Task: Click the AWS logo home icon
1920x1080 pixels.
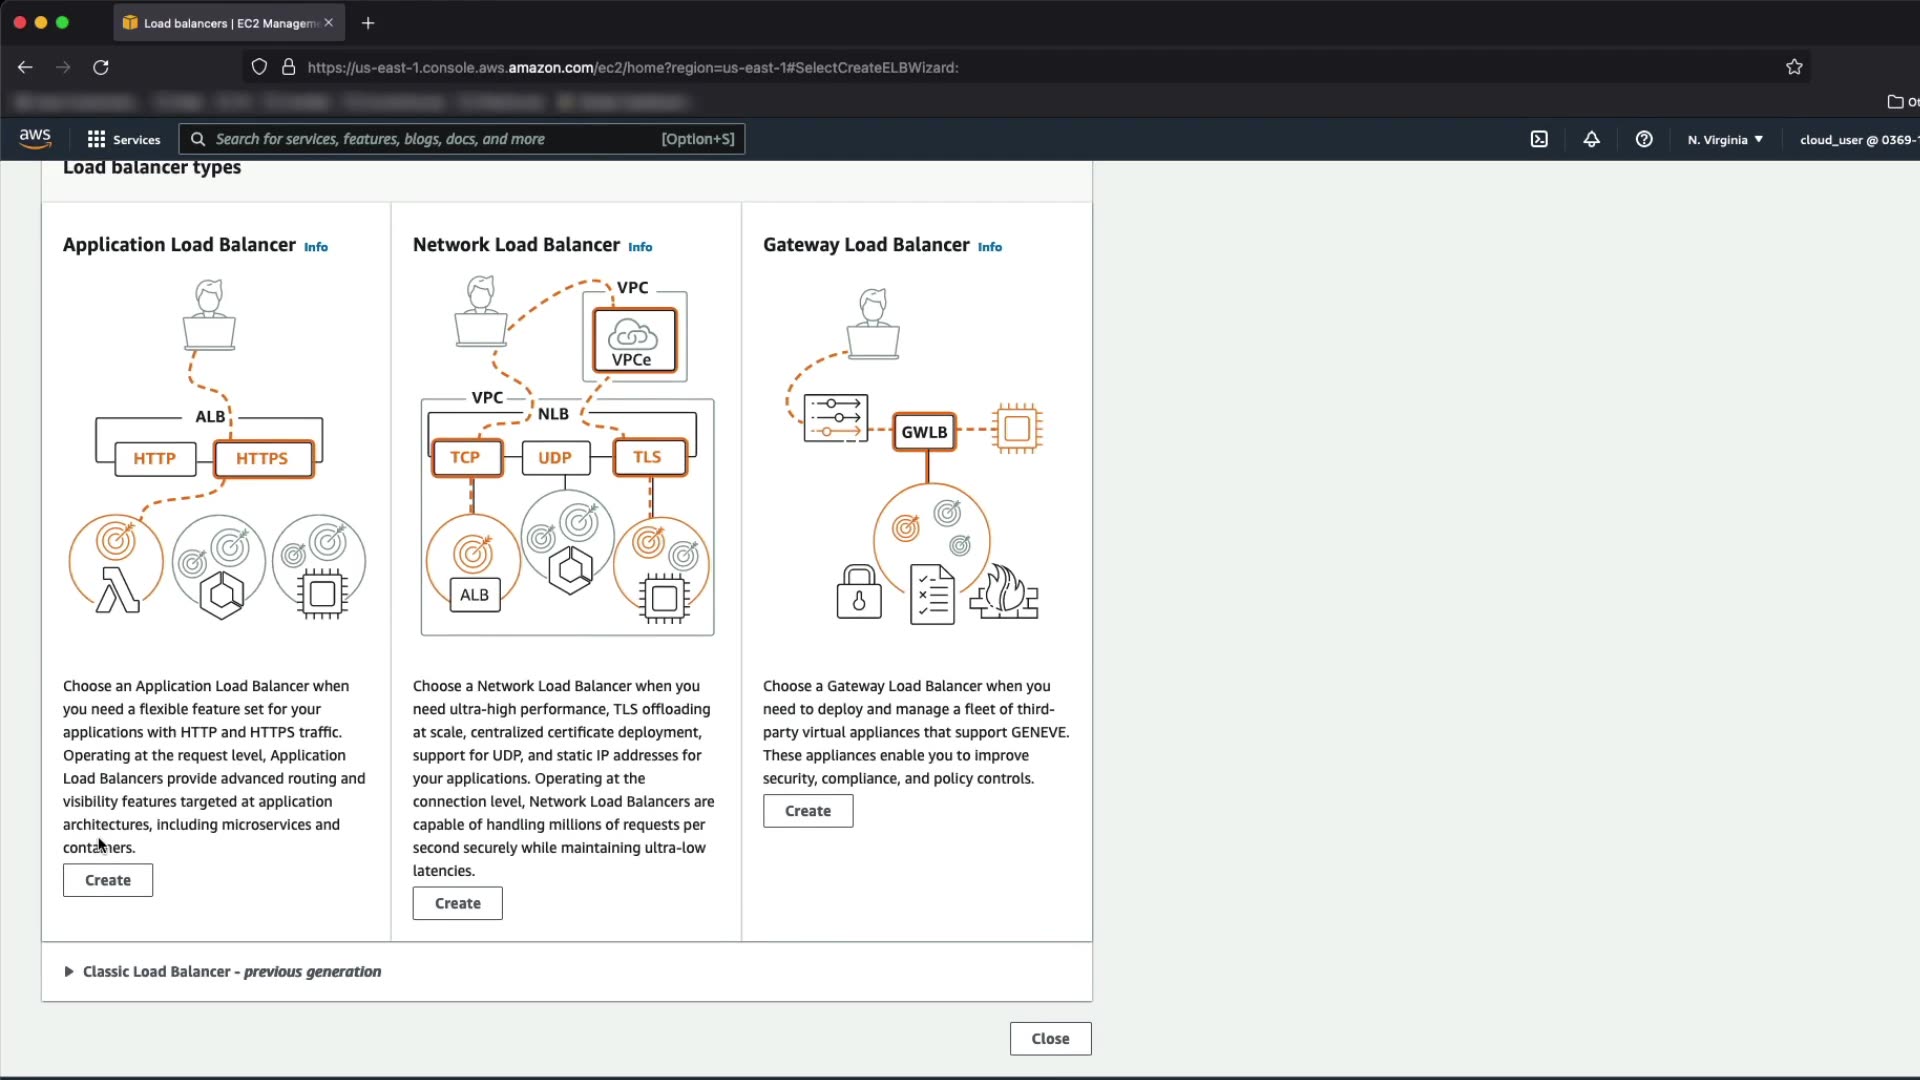Action: pos(35,139)
